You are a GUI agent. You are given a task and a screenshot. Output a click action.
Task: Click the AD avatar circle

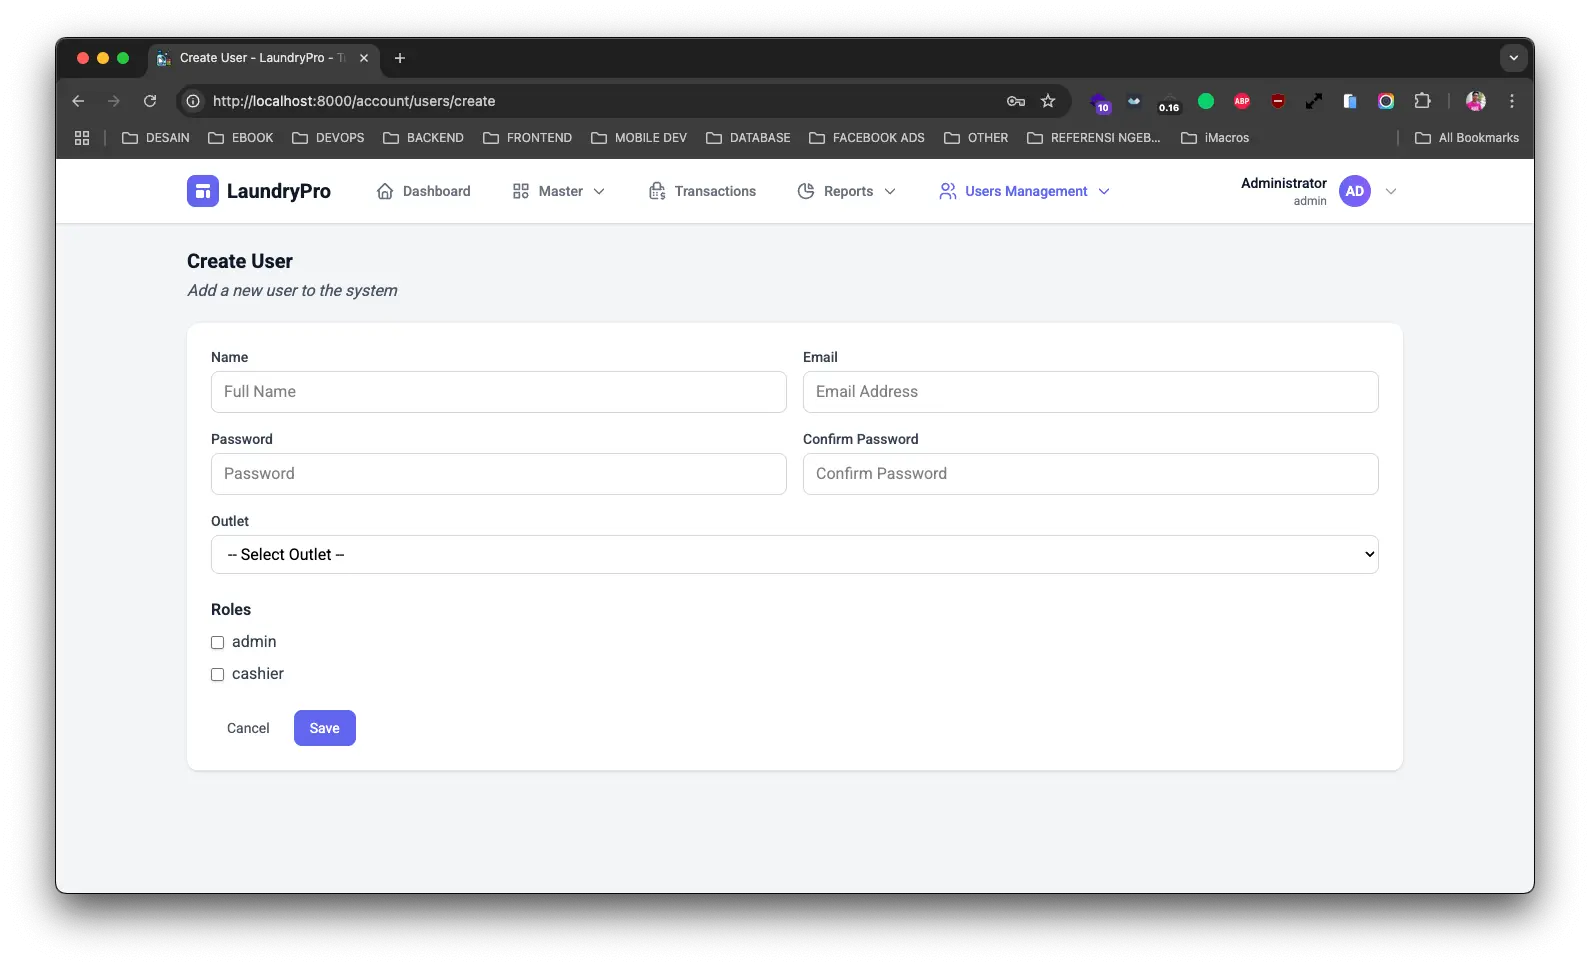pyautogui.click(x=1355, y=191)
